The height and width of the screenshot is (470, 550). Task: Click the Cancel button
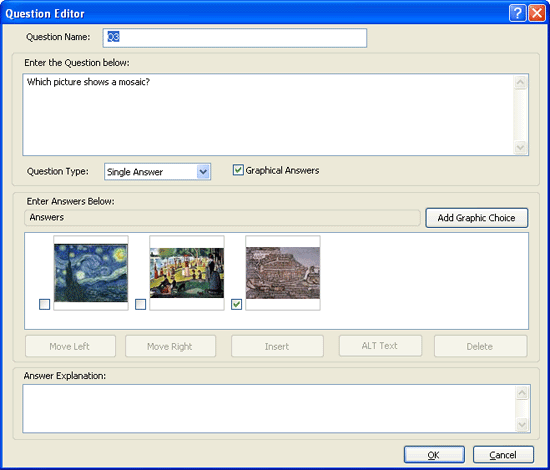(503, 455)
